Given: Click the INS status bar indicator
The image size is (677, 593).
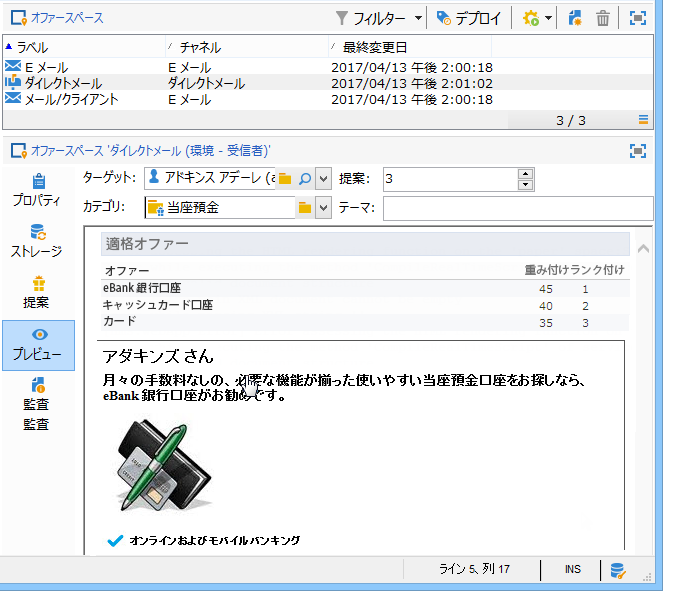Looking at the screenshot, I should point(573,569).
